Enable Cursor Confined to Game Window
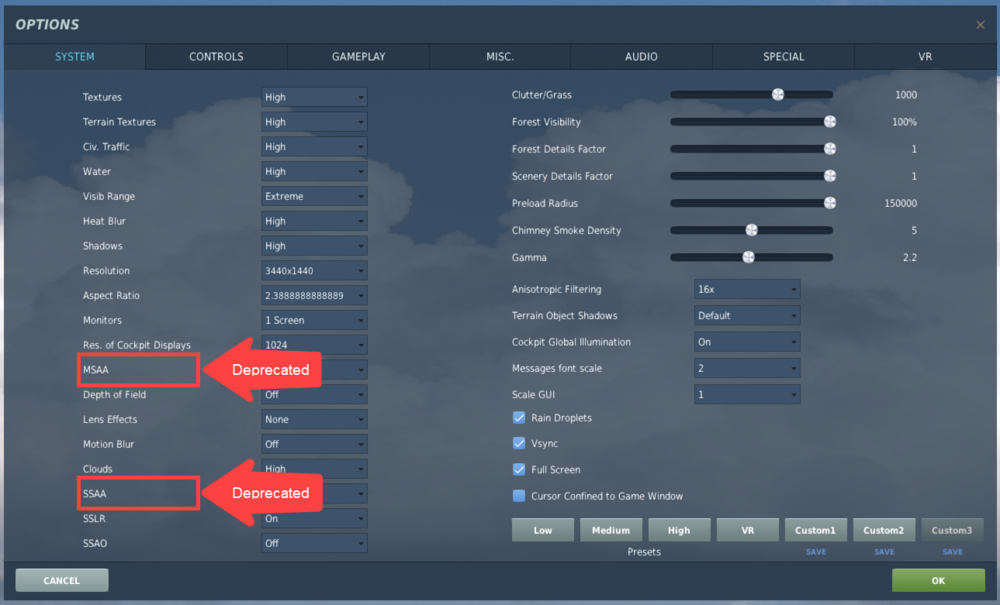Screen dimensions: 1000x605 point(519,495)
